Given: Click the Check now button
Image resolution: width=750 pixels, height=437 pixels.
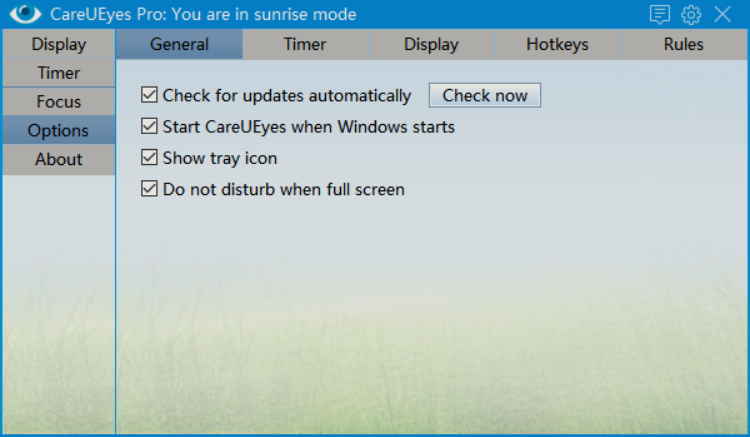Looking at the screenshot, I should point(485,95).
